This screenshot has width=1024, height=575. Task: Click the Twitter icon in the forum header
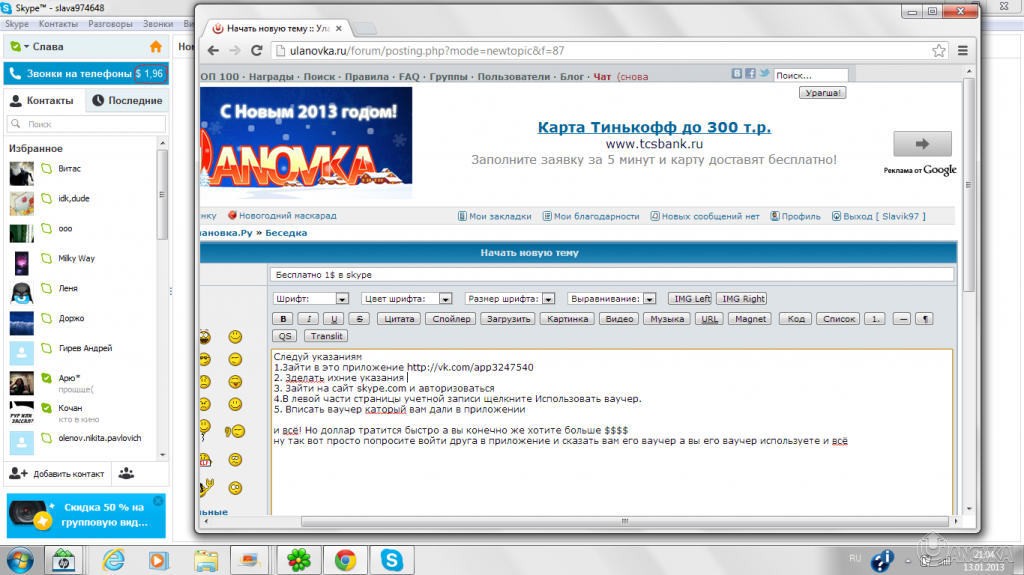[764, 73]
